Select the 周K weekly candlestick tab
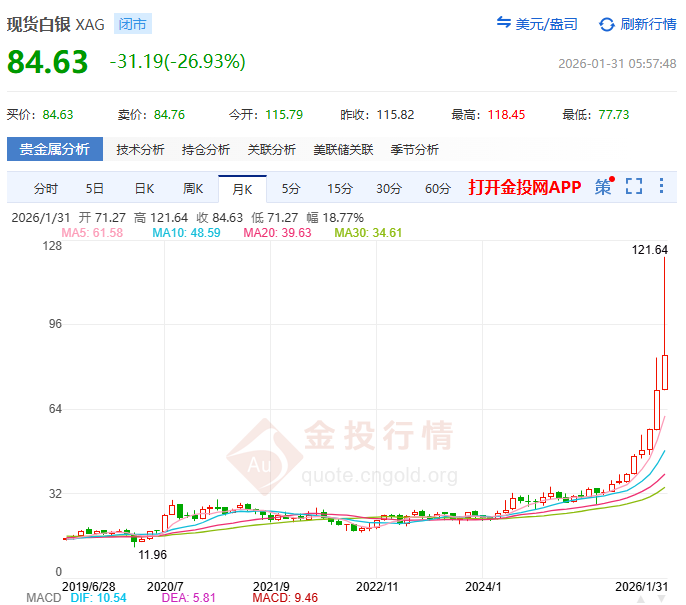This screenshot has height=605, width=686. (x=193, y=188)
